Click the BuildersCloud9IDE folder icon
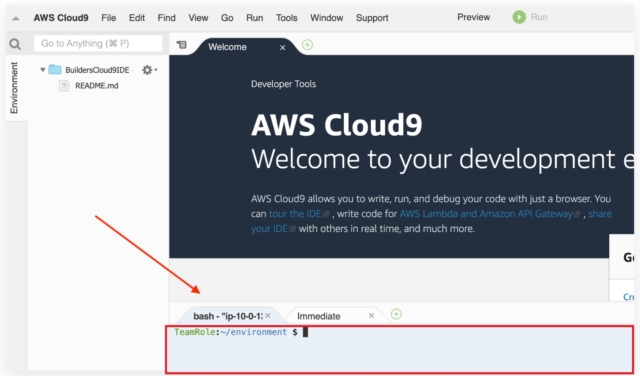Viewport: 640px width, 376px height. coord(55,69)
